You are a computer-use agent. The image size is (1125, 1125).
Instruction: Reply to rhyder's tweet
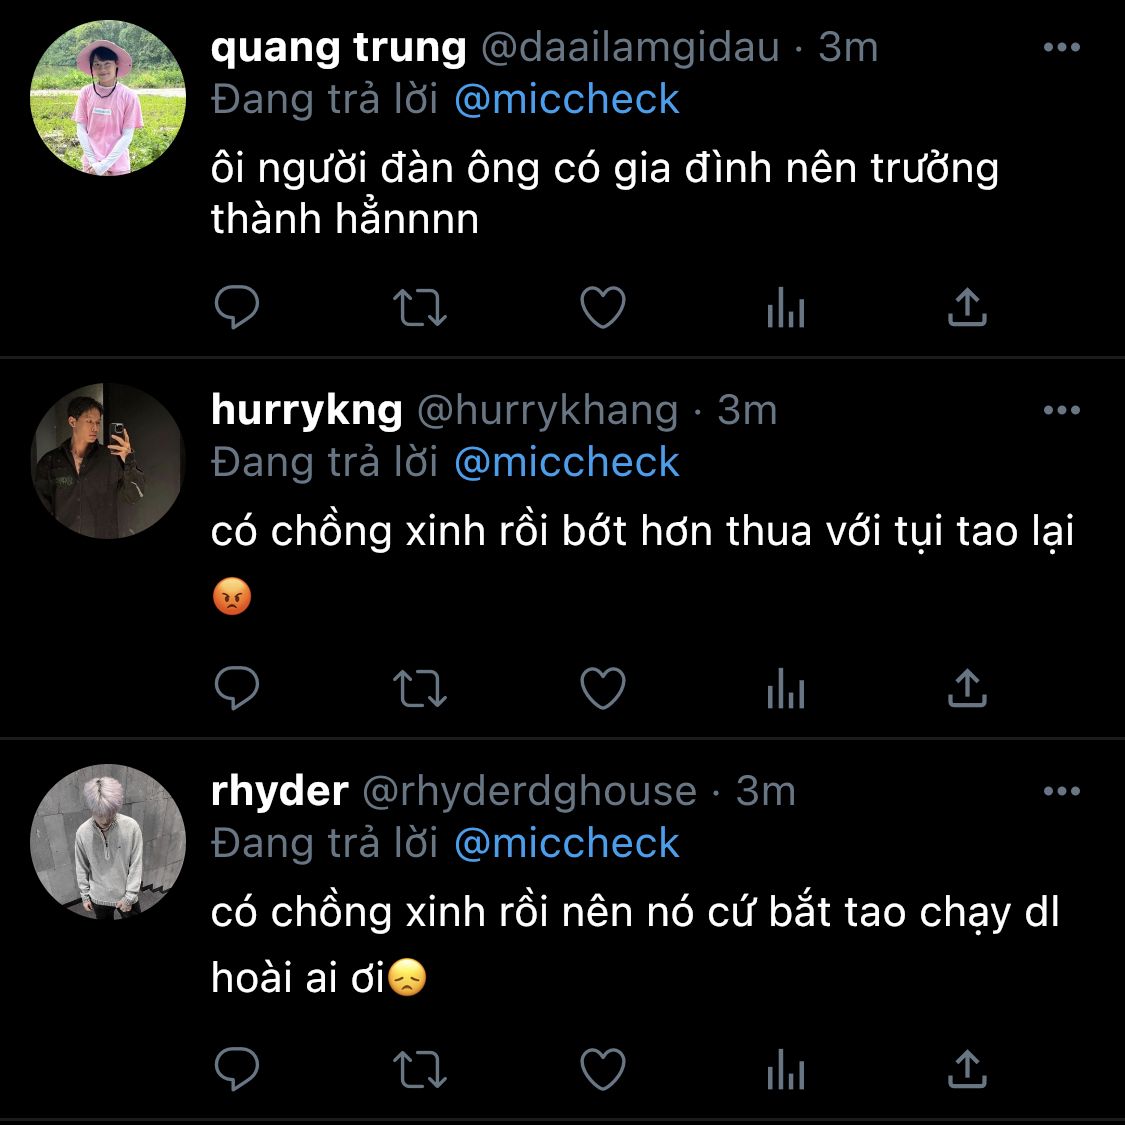coord(237,1069)
